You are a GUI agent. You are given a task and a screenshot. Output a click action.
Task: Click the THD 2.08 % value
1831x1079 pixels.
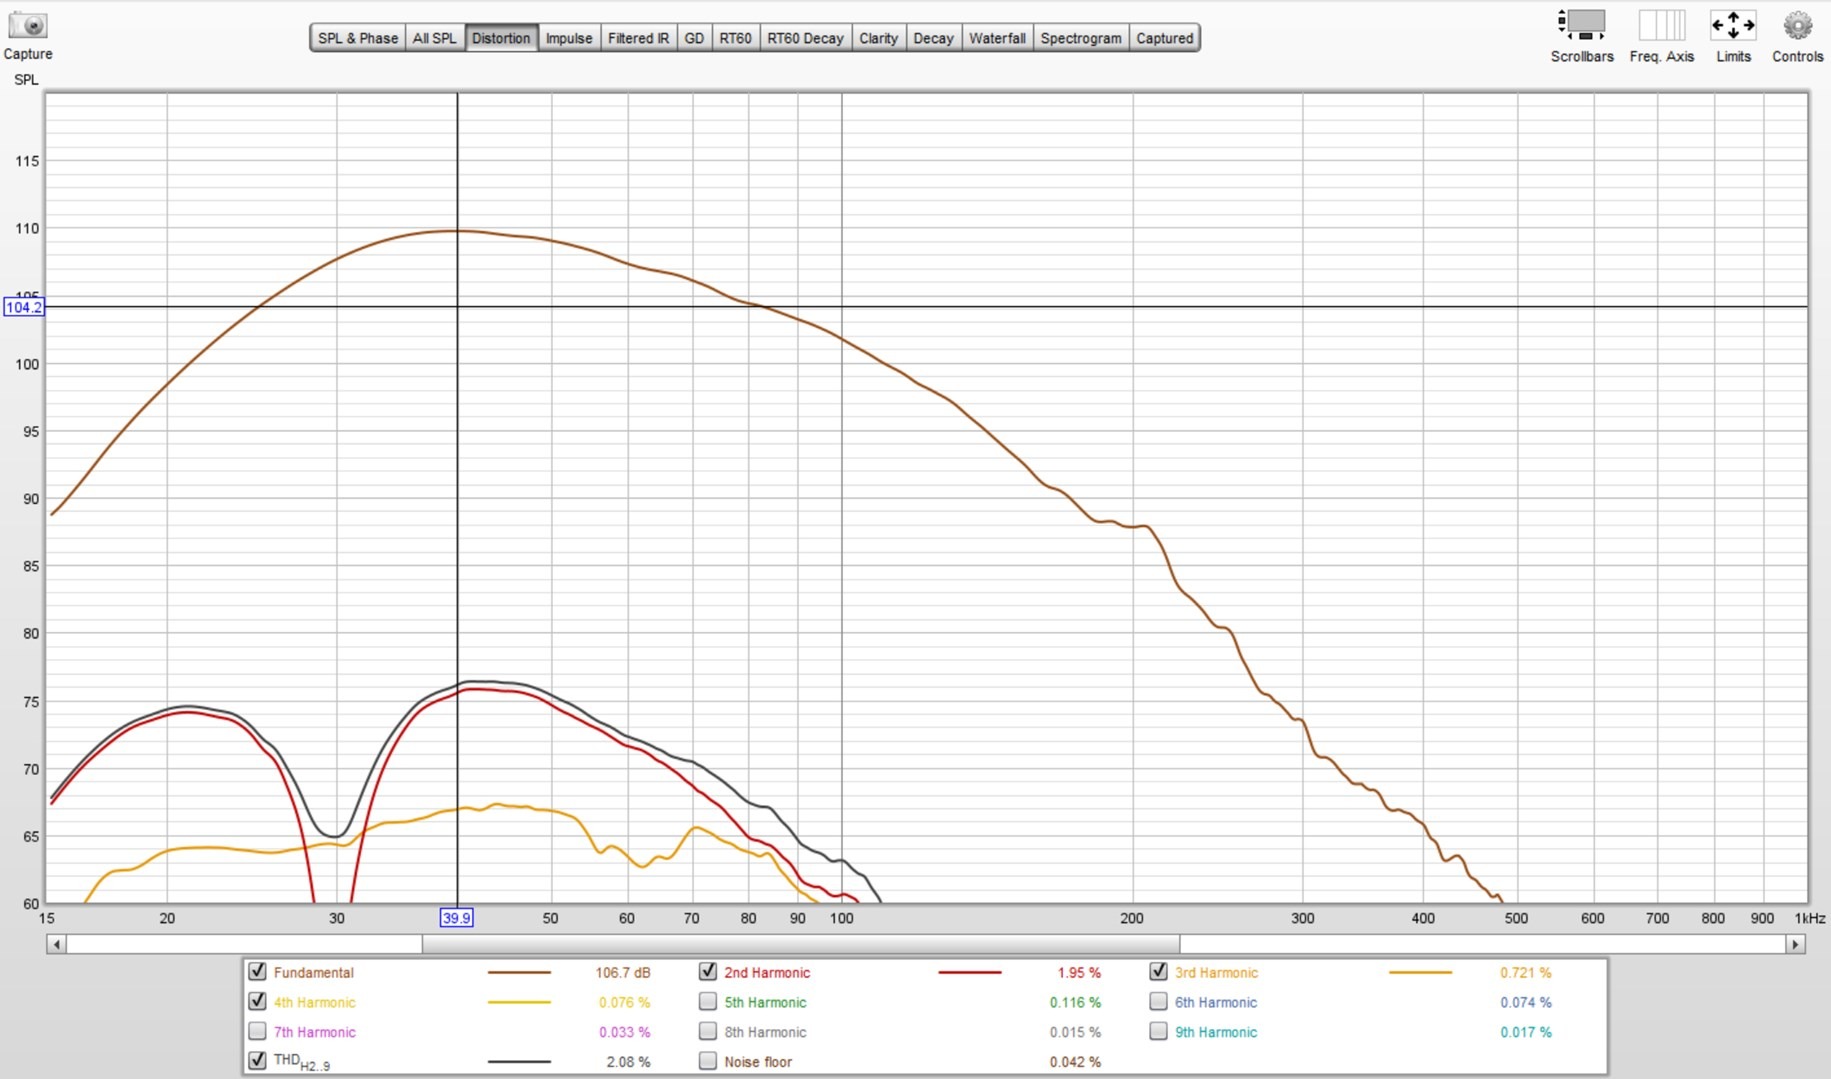(628, 1062)
